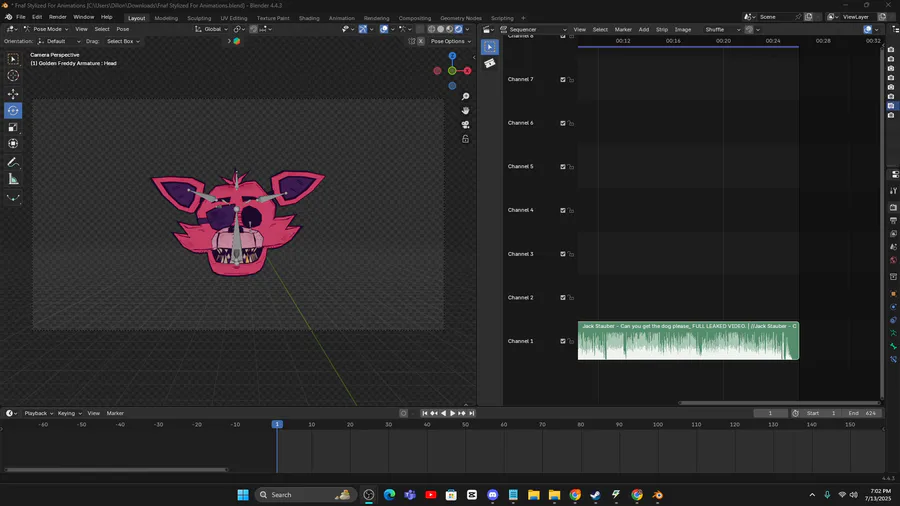Select the Jack Stauber audio strip
This screenshot has height=506, width=900.
(x=688, y=341)
